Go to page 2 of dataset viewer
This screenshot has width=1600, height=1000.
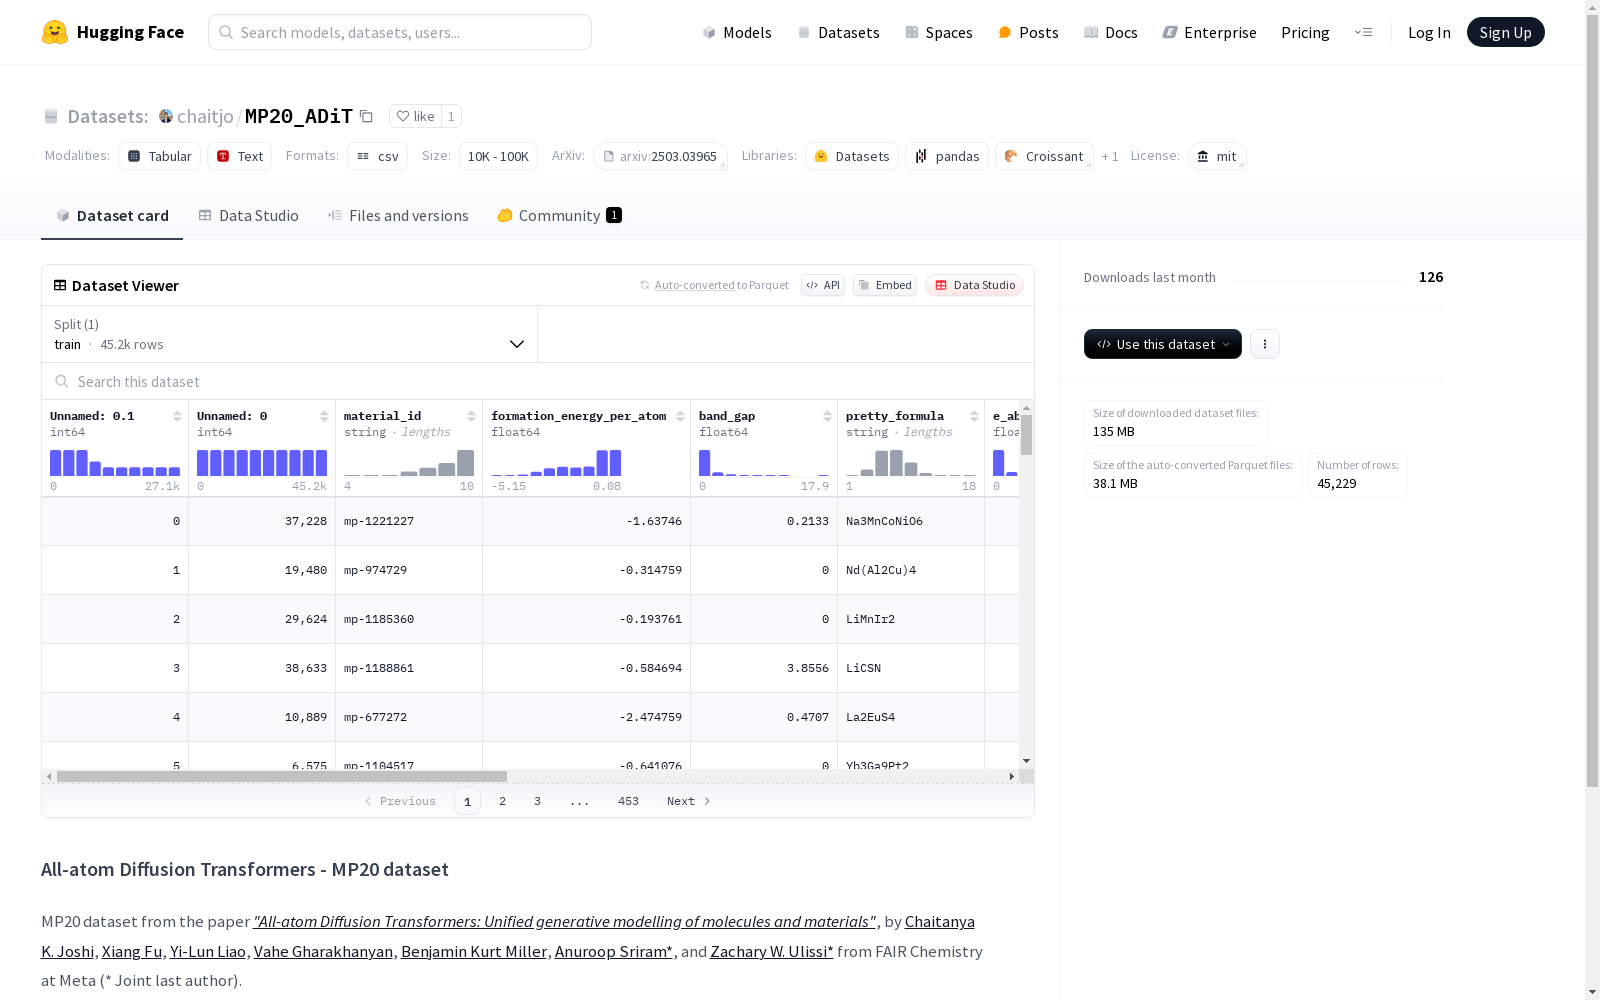coord(502,801)
